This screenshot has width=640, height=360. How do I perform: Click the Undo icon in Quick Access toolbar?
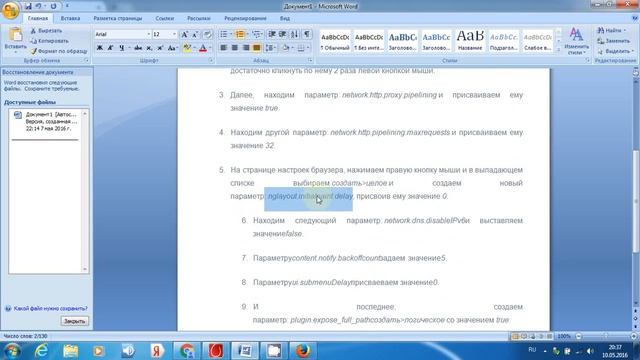(39, 6)
